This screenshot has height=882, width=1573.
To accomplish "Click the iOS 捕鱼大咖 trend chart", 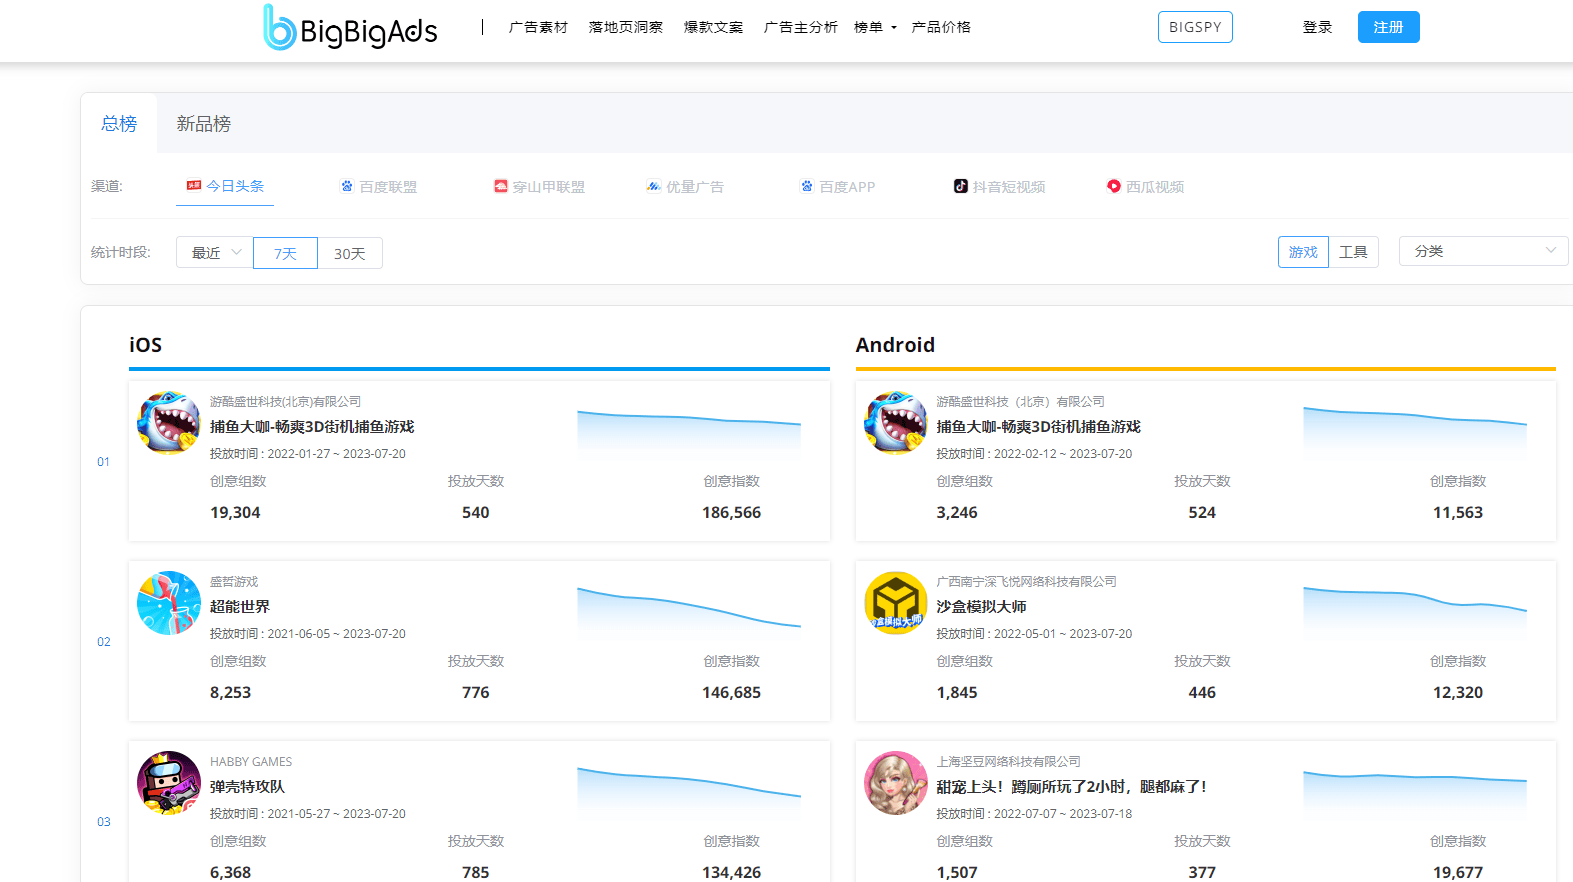I will click(689, 433).
